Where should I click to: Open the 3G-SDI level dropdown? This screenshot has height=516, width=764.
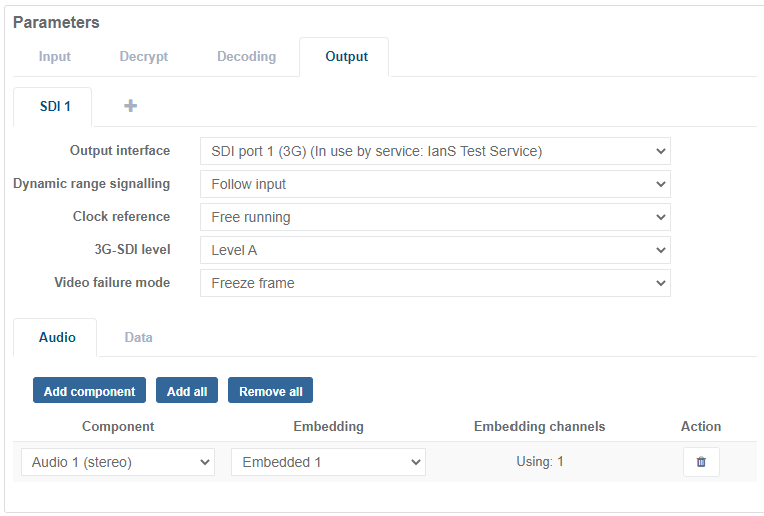(435, 250)
